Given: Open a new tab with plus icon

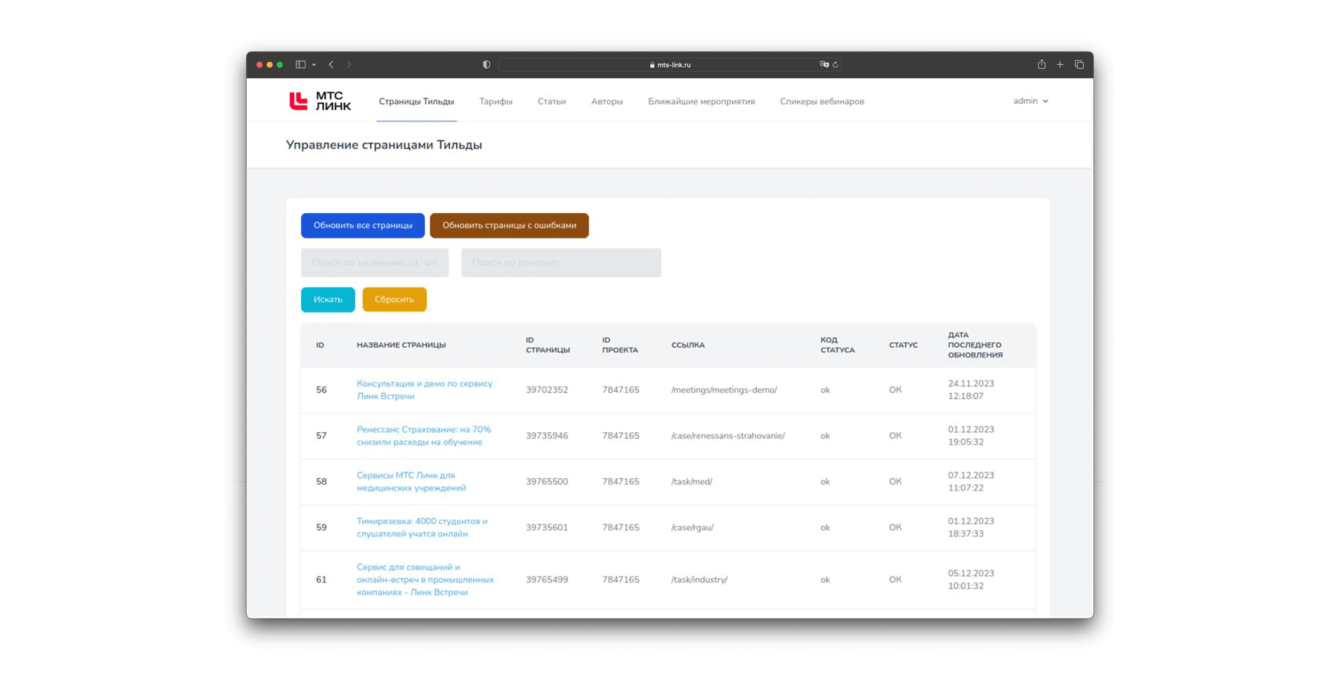Looking at the screenshot, I should [x=1060, y=65].
